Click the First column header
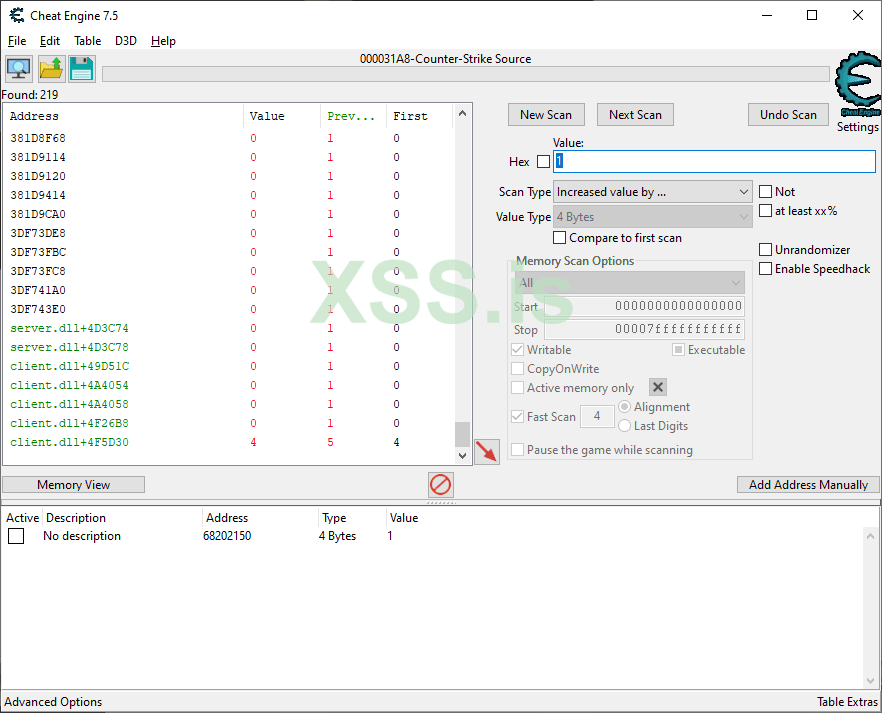The height and width of the screenshot is (713, 882). pos(420,116)
